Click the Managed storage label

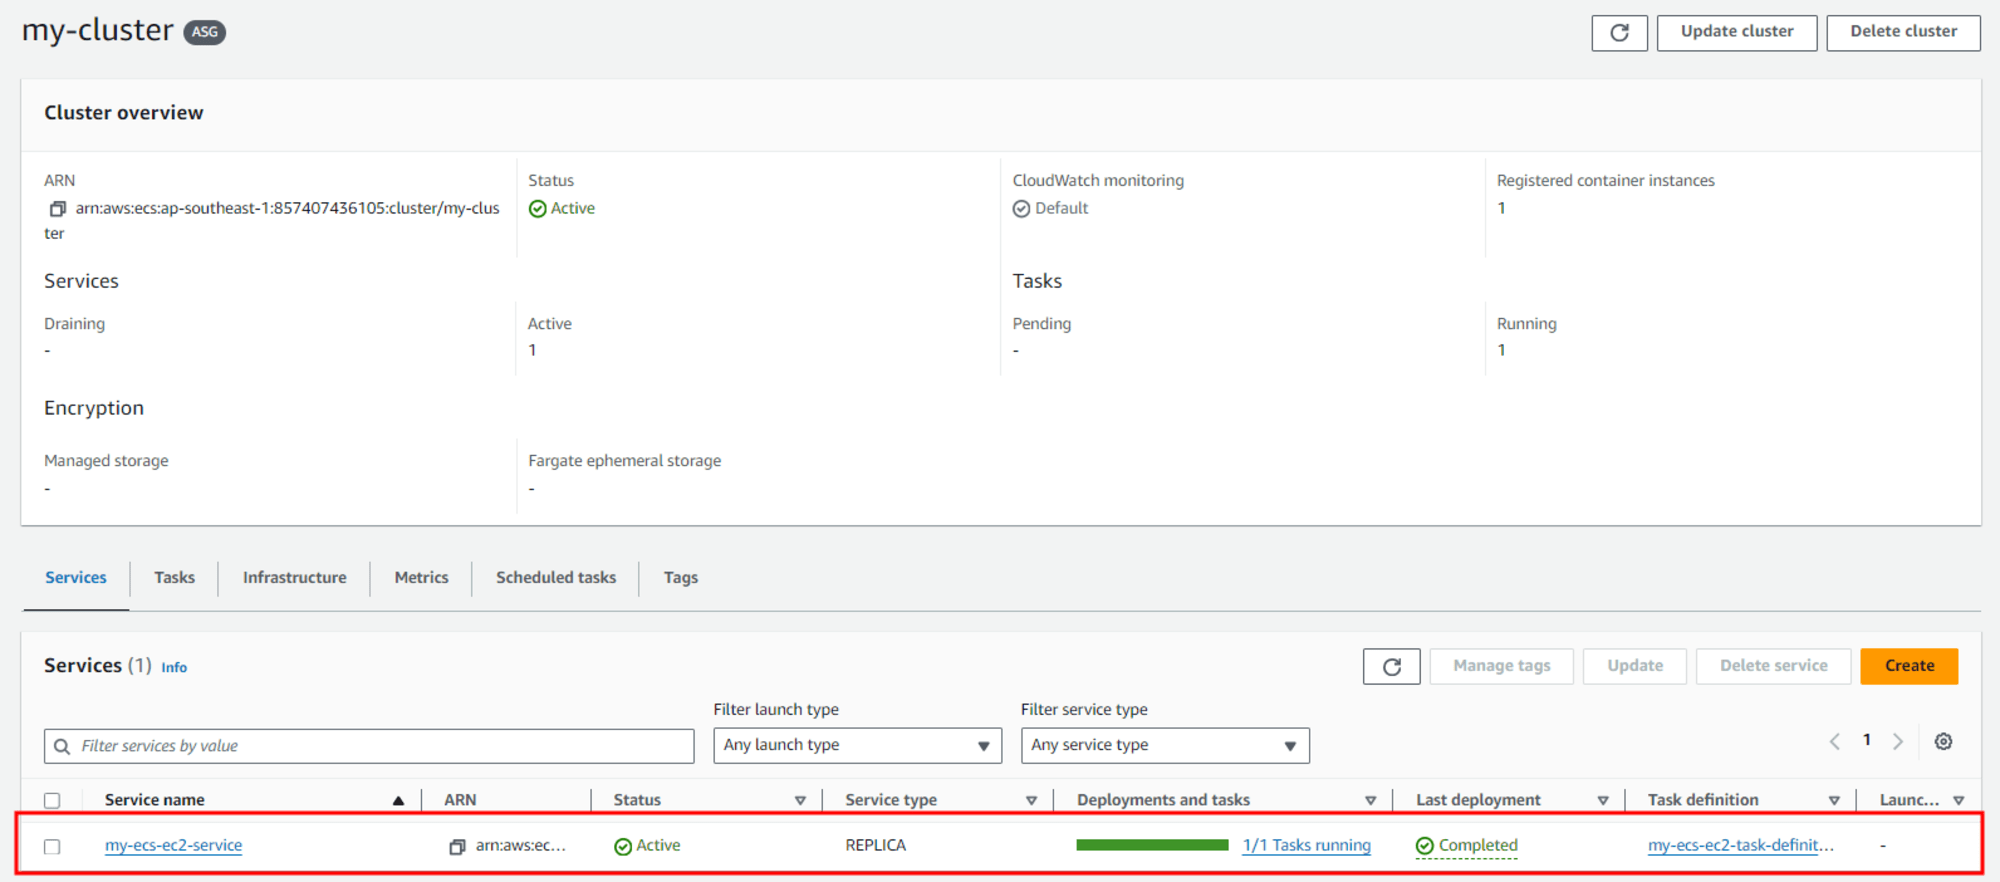coord(106,461)
